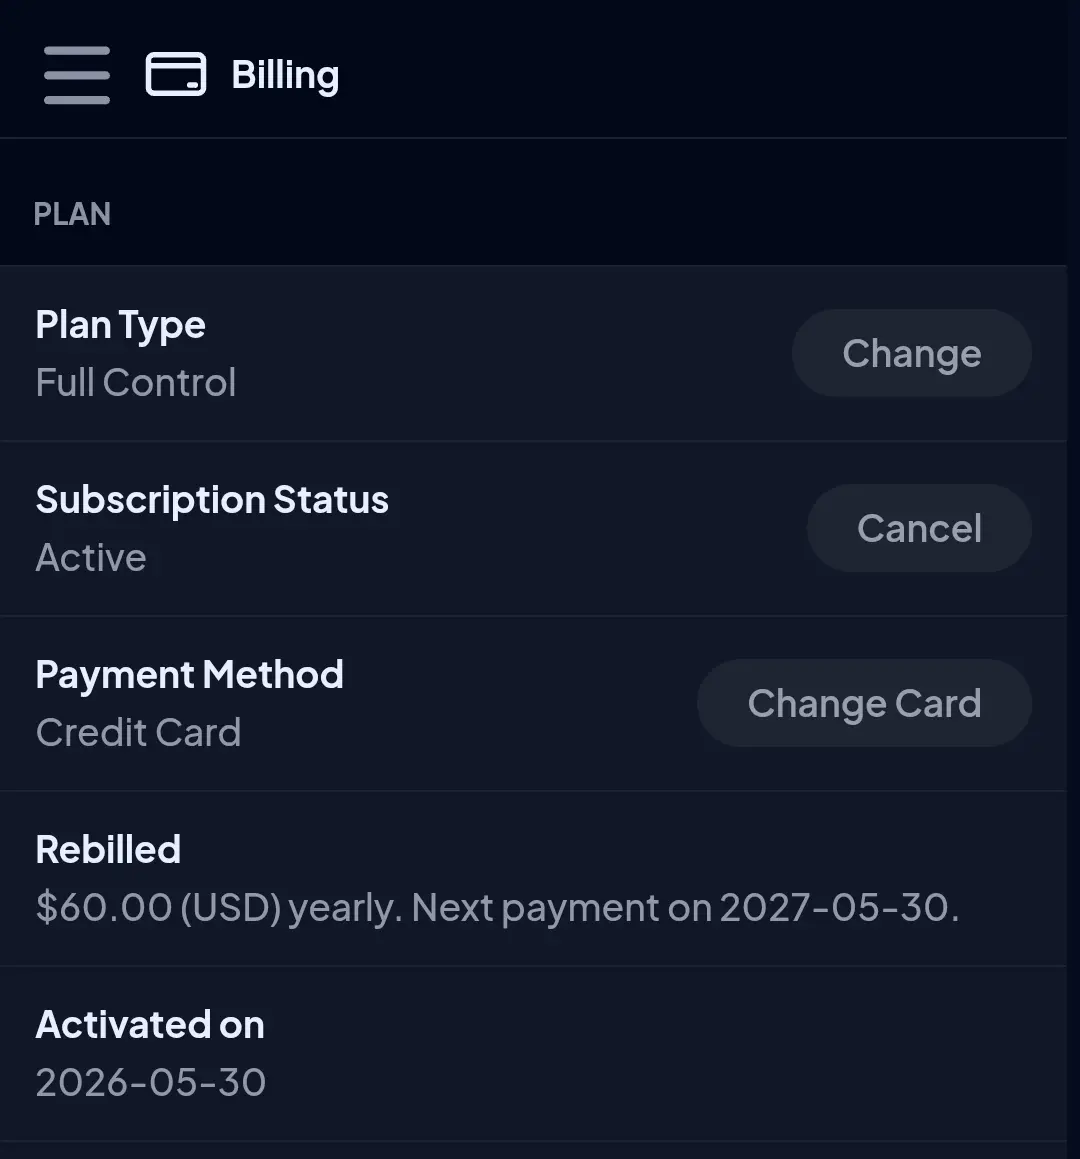Click the Activated on label

(150, 1024)
